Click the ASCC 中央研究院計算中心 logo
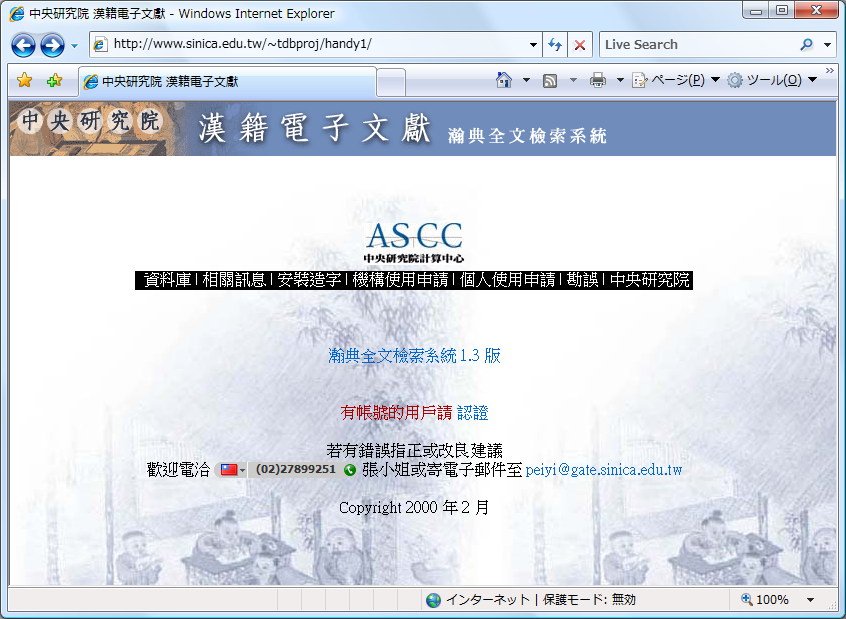This screenshot has height=619, width=846. pyautogui.click(x=414, y=242)
